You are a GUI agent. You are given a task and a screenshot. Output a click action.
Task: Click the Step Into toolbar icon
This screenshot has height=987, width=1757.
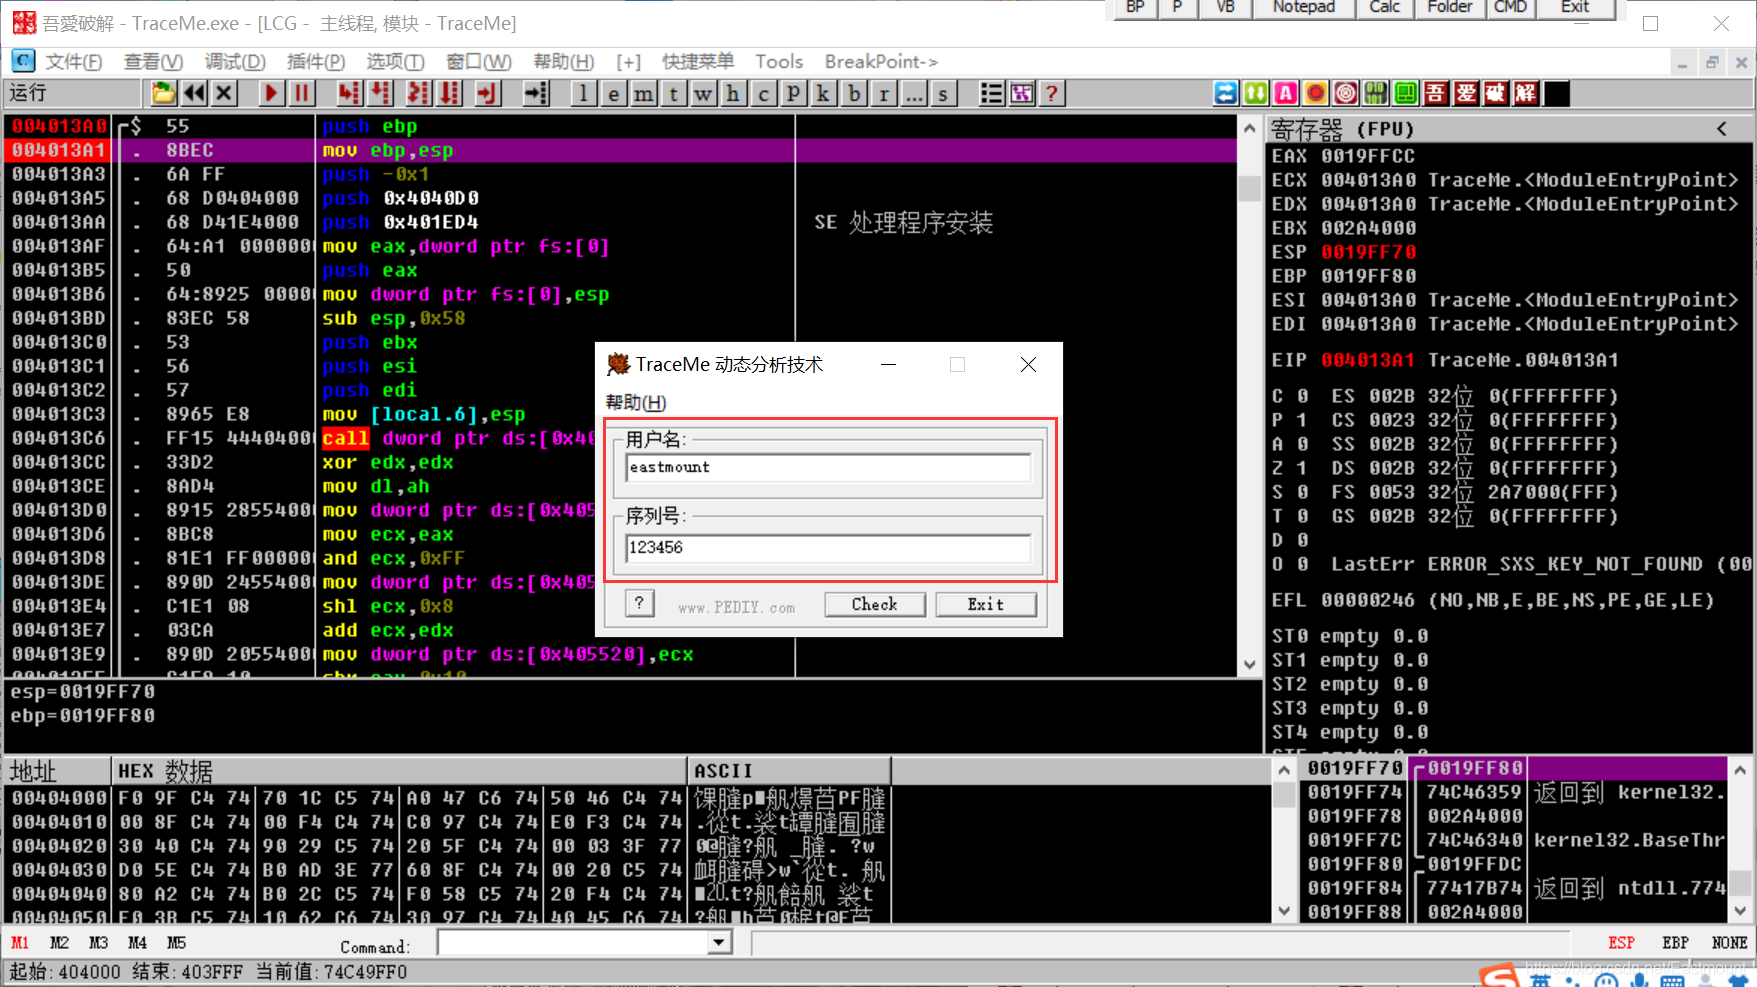349,94
